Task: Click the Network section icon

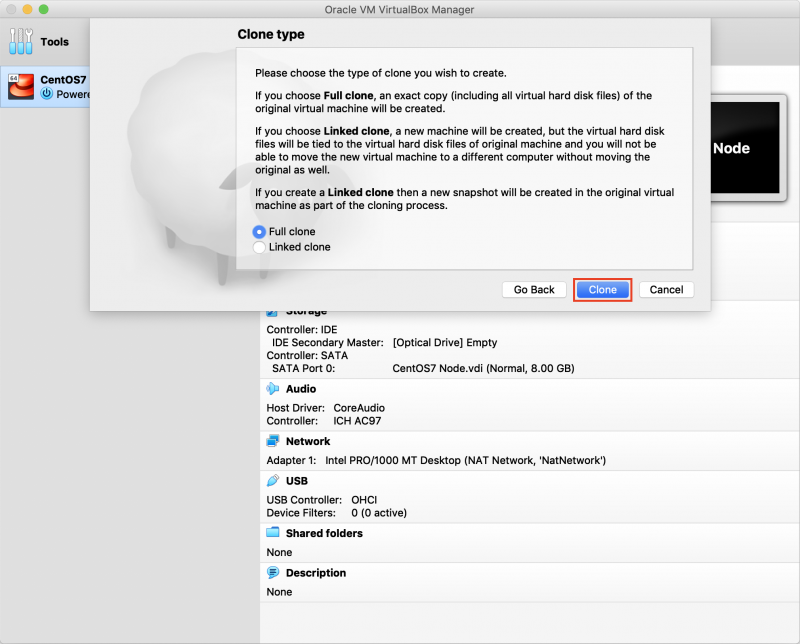Action: [x=273, y=441]
